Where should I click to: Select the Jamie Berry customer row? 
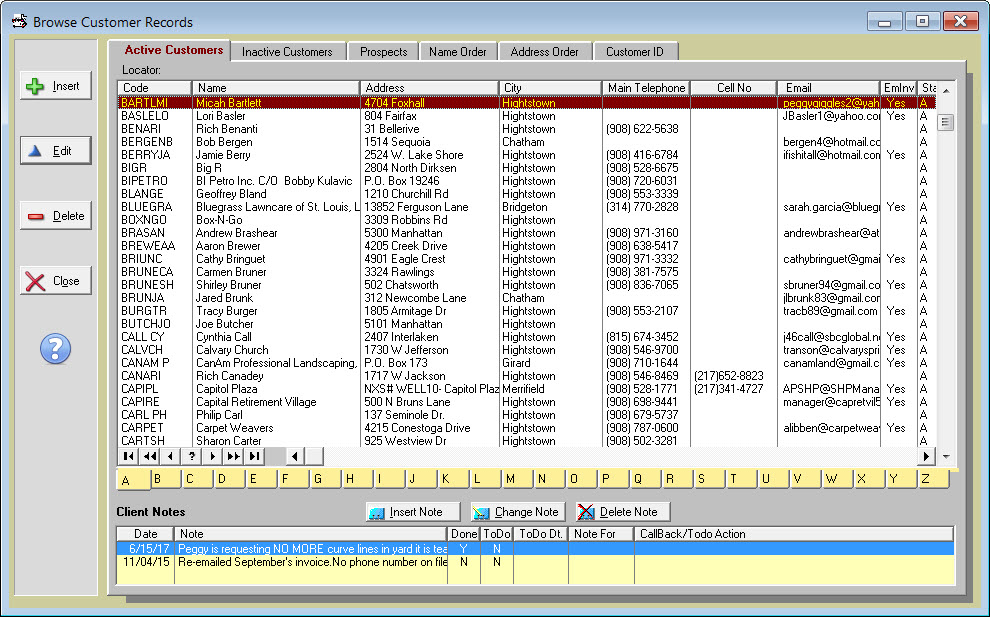(527, 155)
